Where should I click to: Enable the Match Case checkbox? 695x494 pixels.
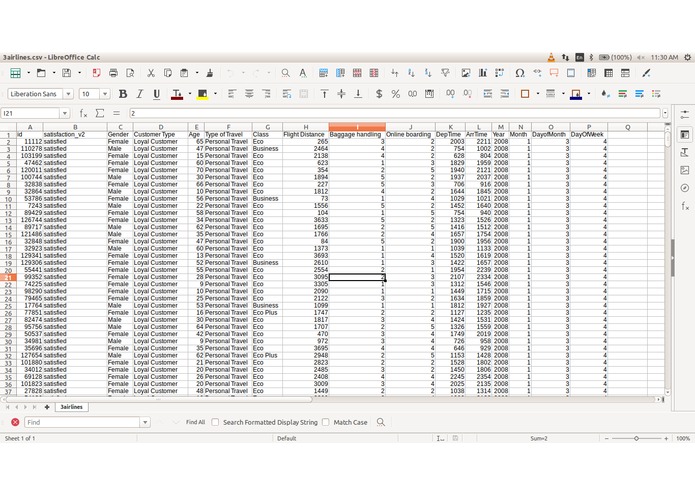click(325, 422)
